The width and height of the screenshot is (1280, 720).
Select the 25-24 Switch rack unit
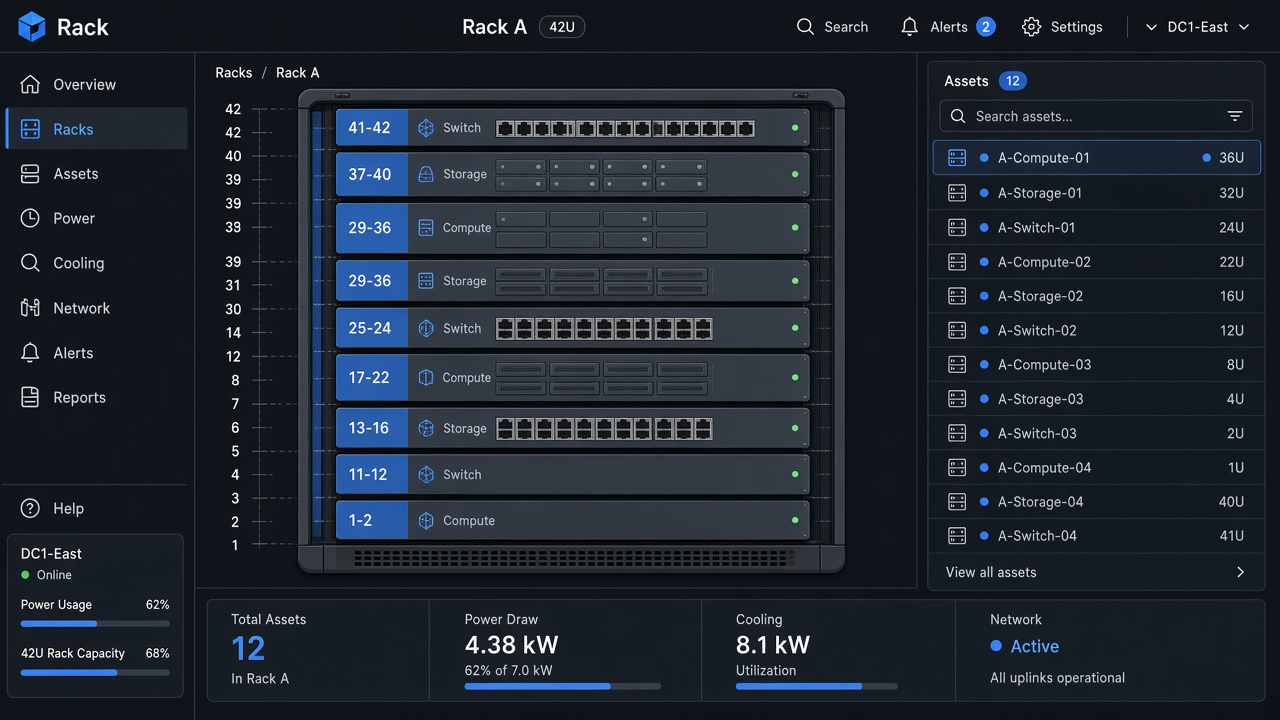[572, 328]
